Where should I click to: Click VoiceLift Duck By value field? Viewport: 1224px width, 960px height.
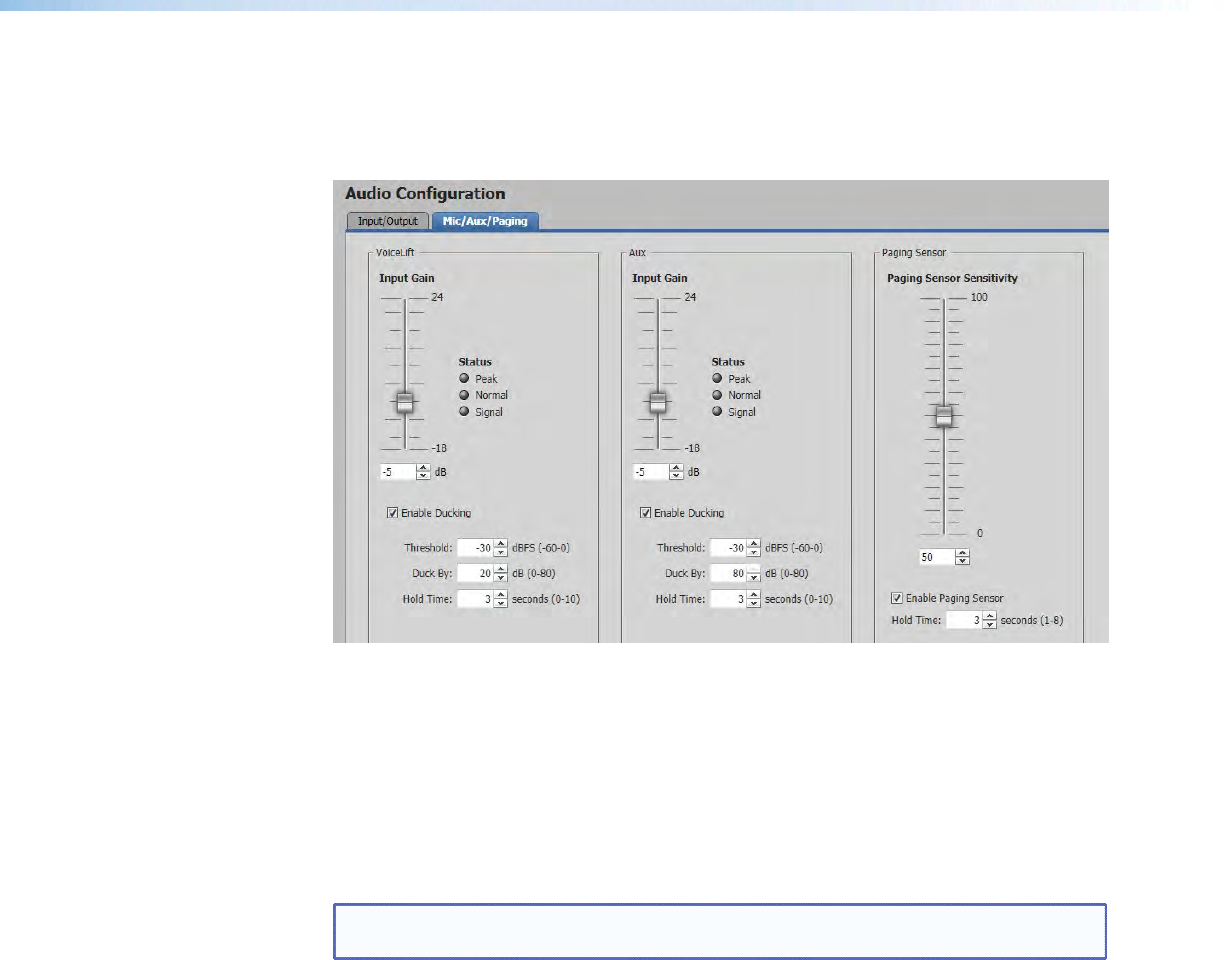click(x=475, y=574)
